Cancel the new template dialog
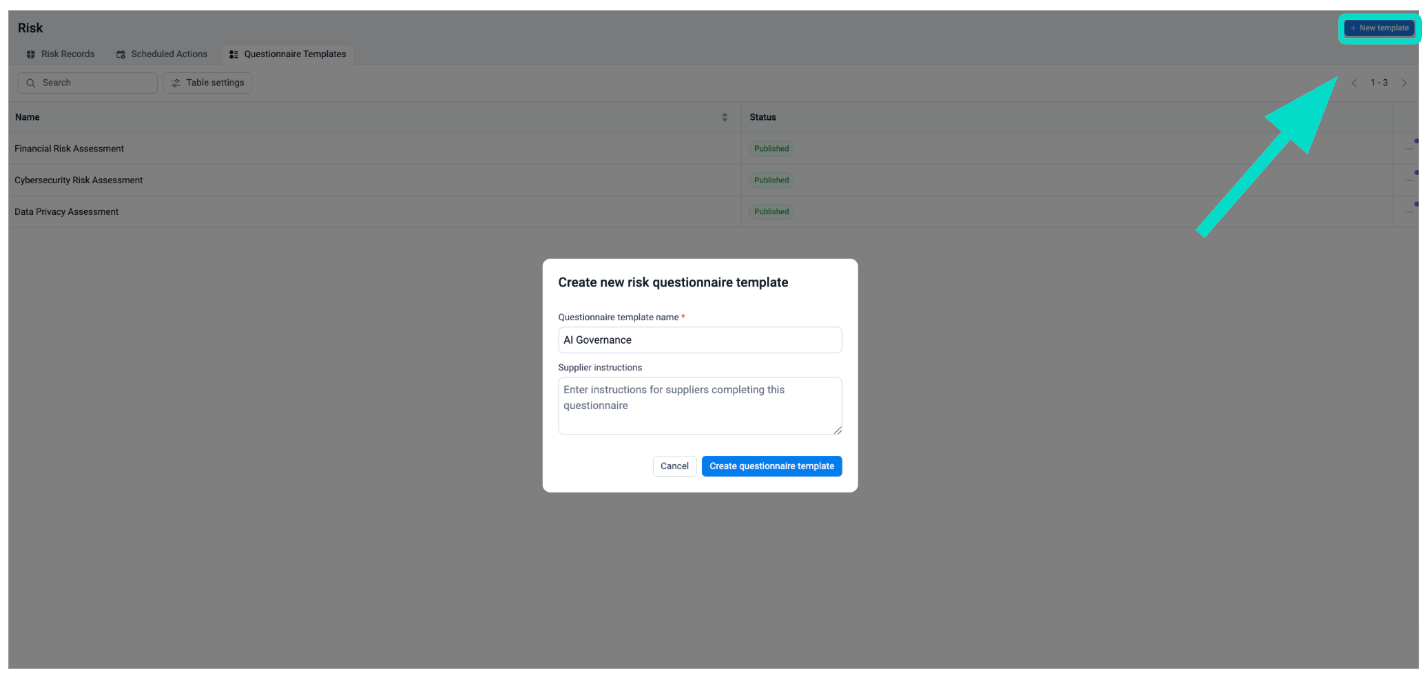Image resolution: width=1428 pixels, height=682 pixels. (x=674, y=466)
